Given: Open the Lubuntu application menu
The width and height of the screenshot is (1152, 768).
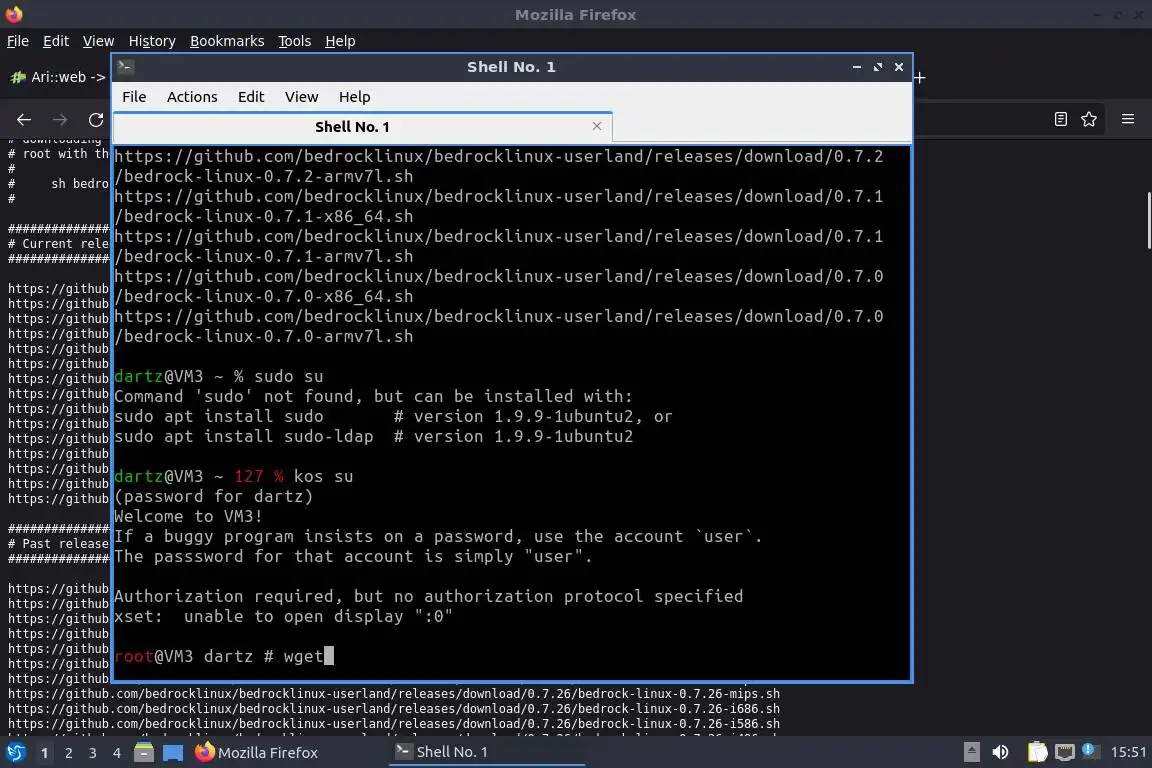Looking at the screenshot, I should point(15,753).
